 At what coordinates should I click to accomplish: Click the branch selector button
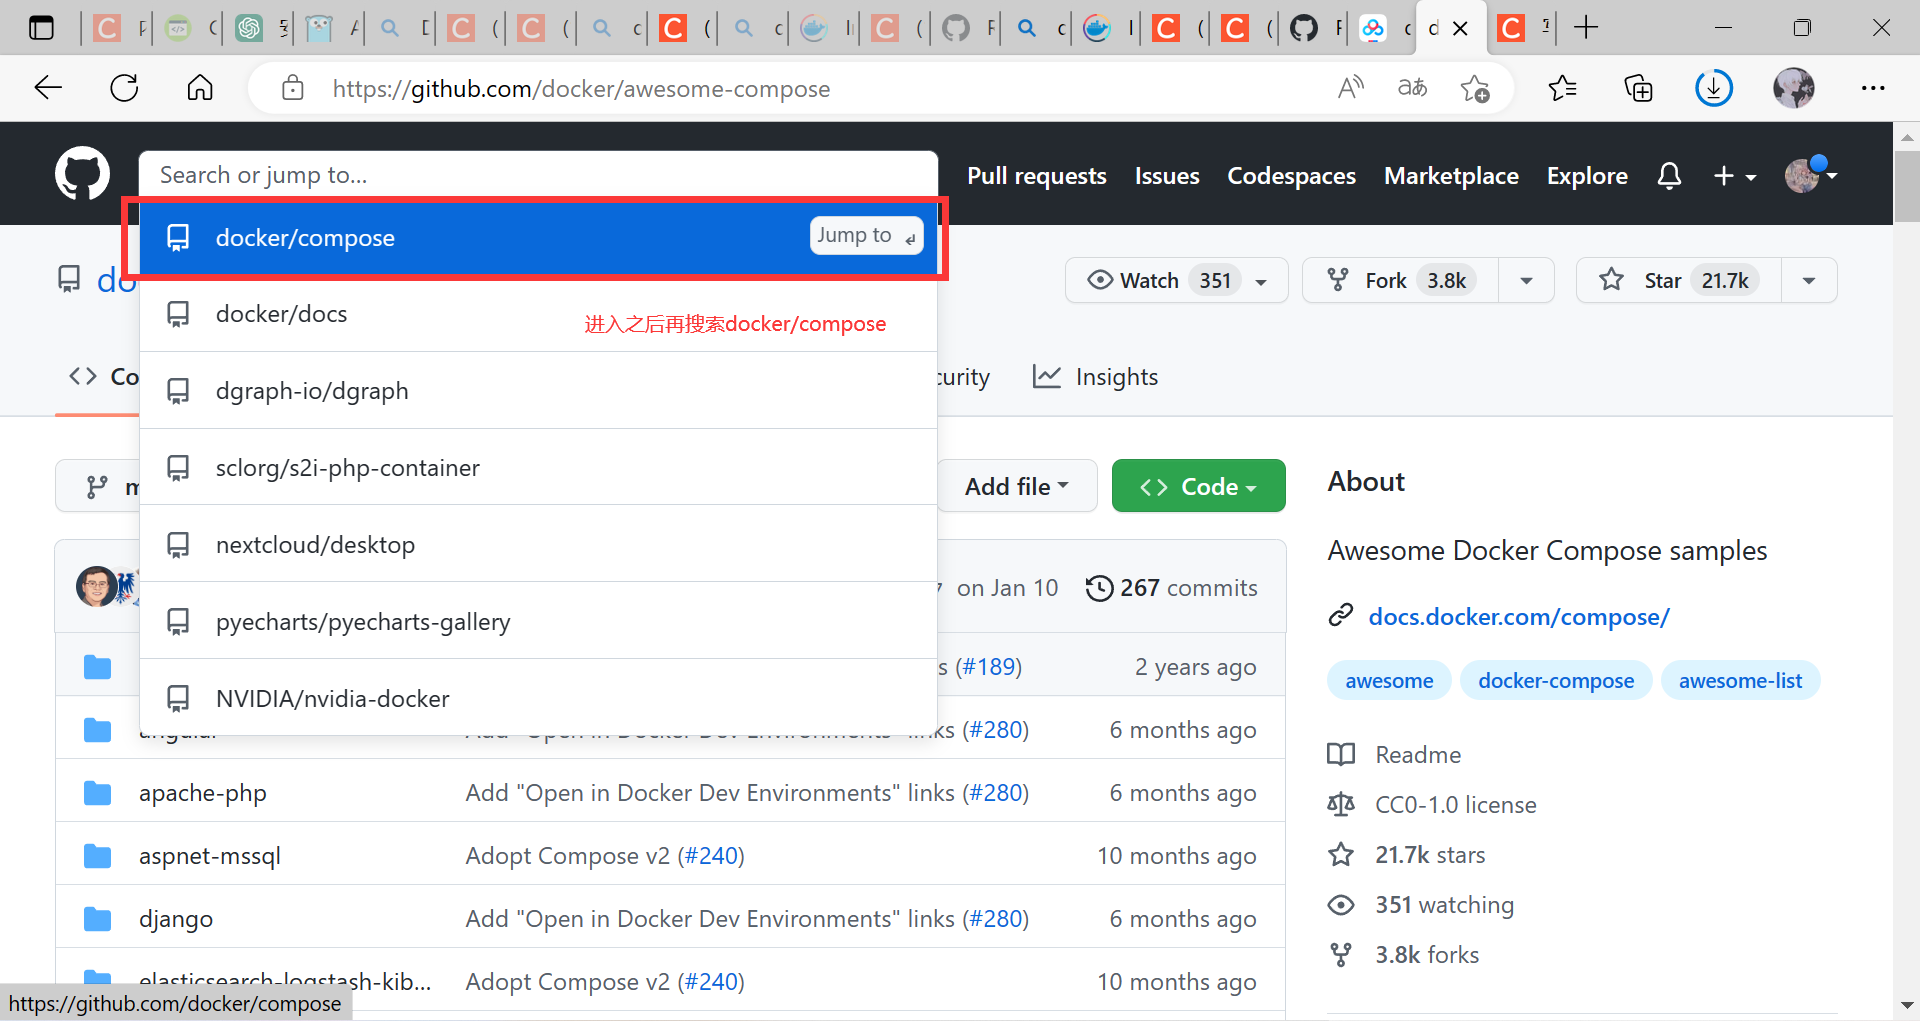click(x=98, y=487)
